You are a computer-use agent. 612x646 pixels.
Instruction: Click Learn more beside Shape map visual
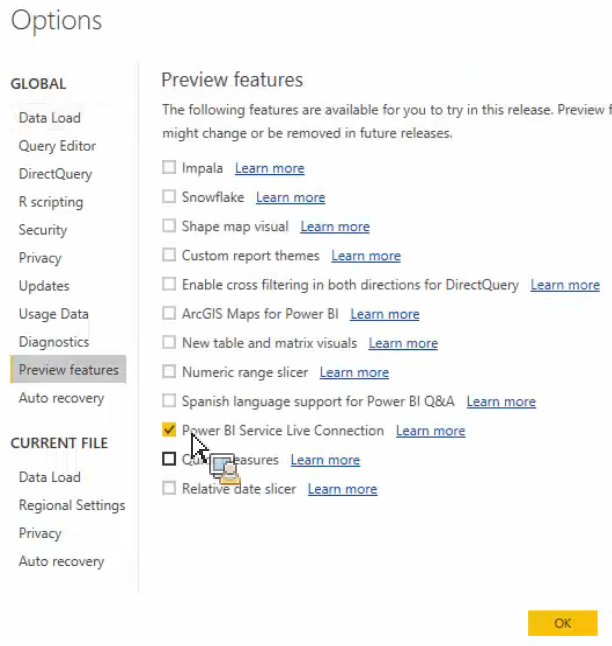pos(335,227)
